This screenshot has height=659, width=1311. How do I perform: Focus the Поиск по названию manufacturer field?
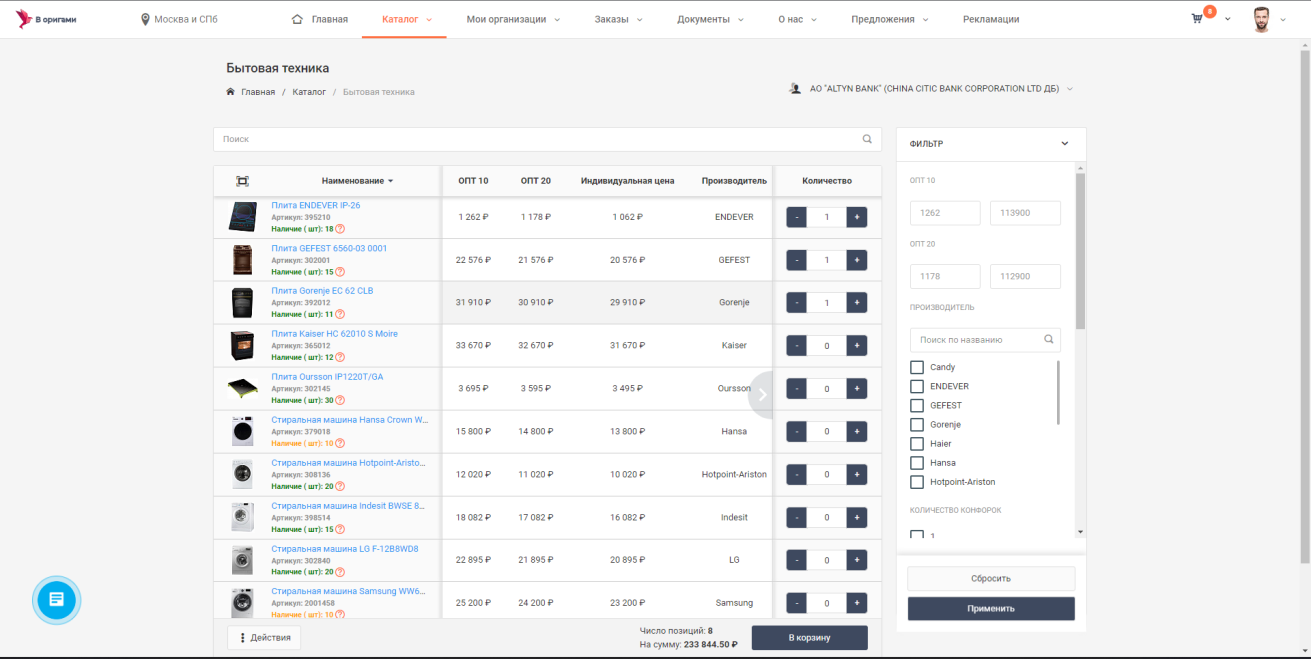point(985,340)
